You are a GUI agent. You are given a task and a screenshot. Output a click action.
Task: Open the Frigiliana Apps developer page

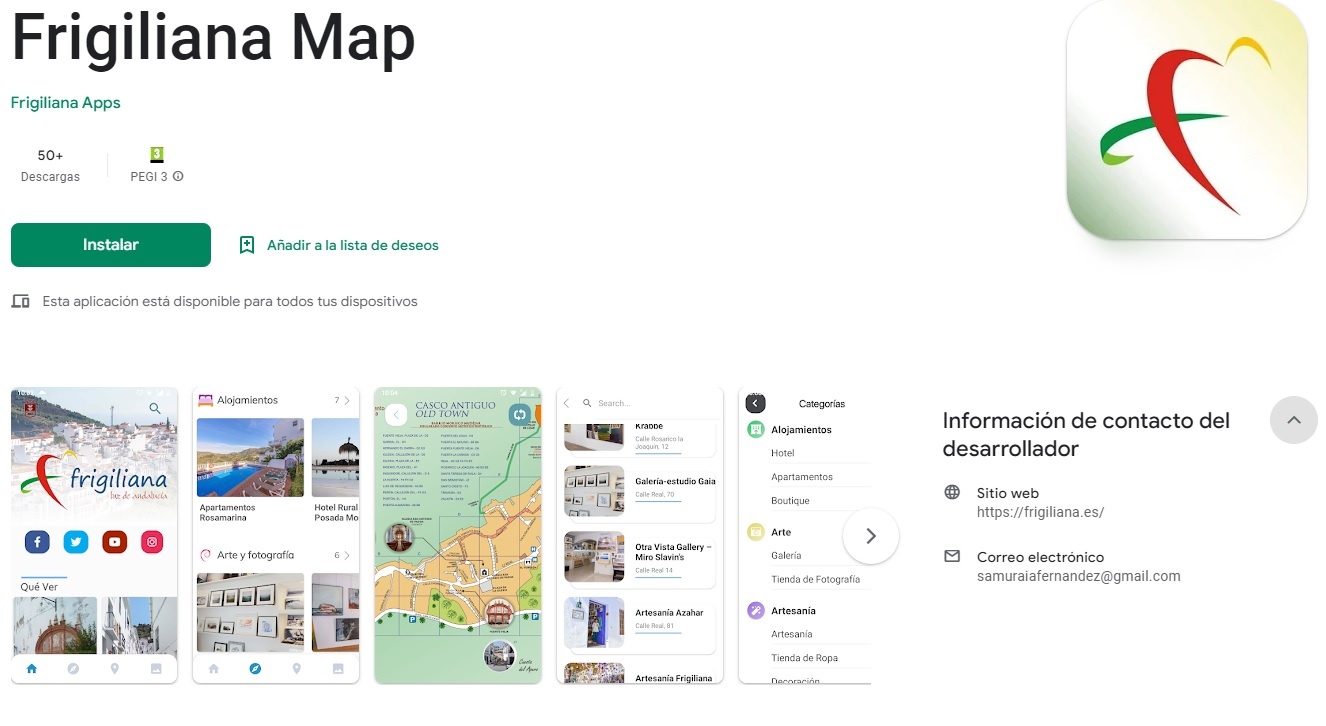click(x=66, y=103)
